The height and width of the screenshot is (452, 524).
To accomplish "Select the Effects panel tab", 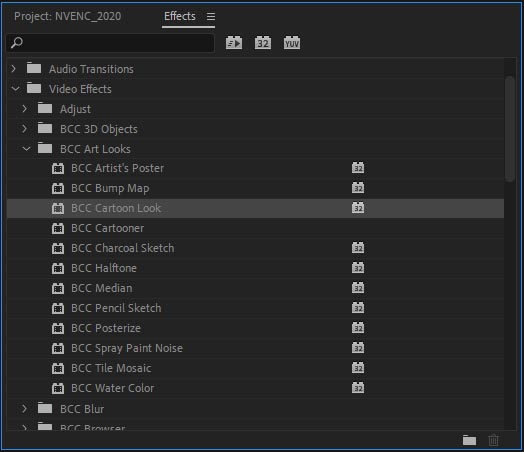I will [x=180, y=16].
